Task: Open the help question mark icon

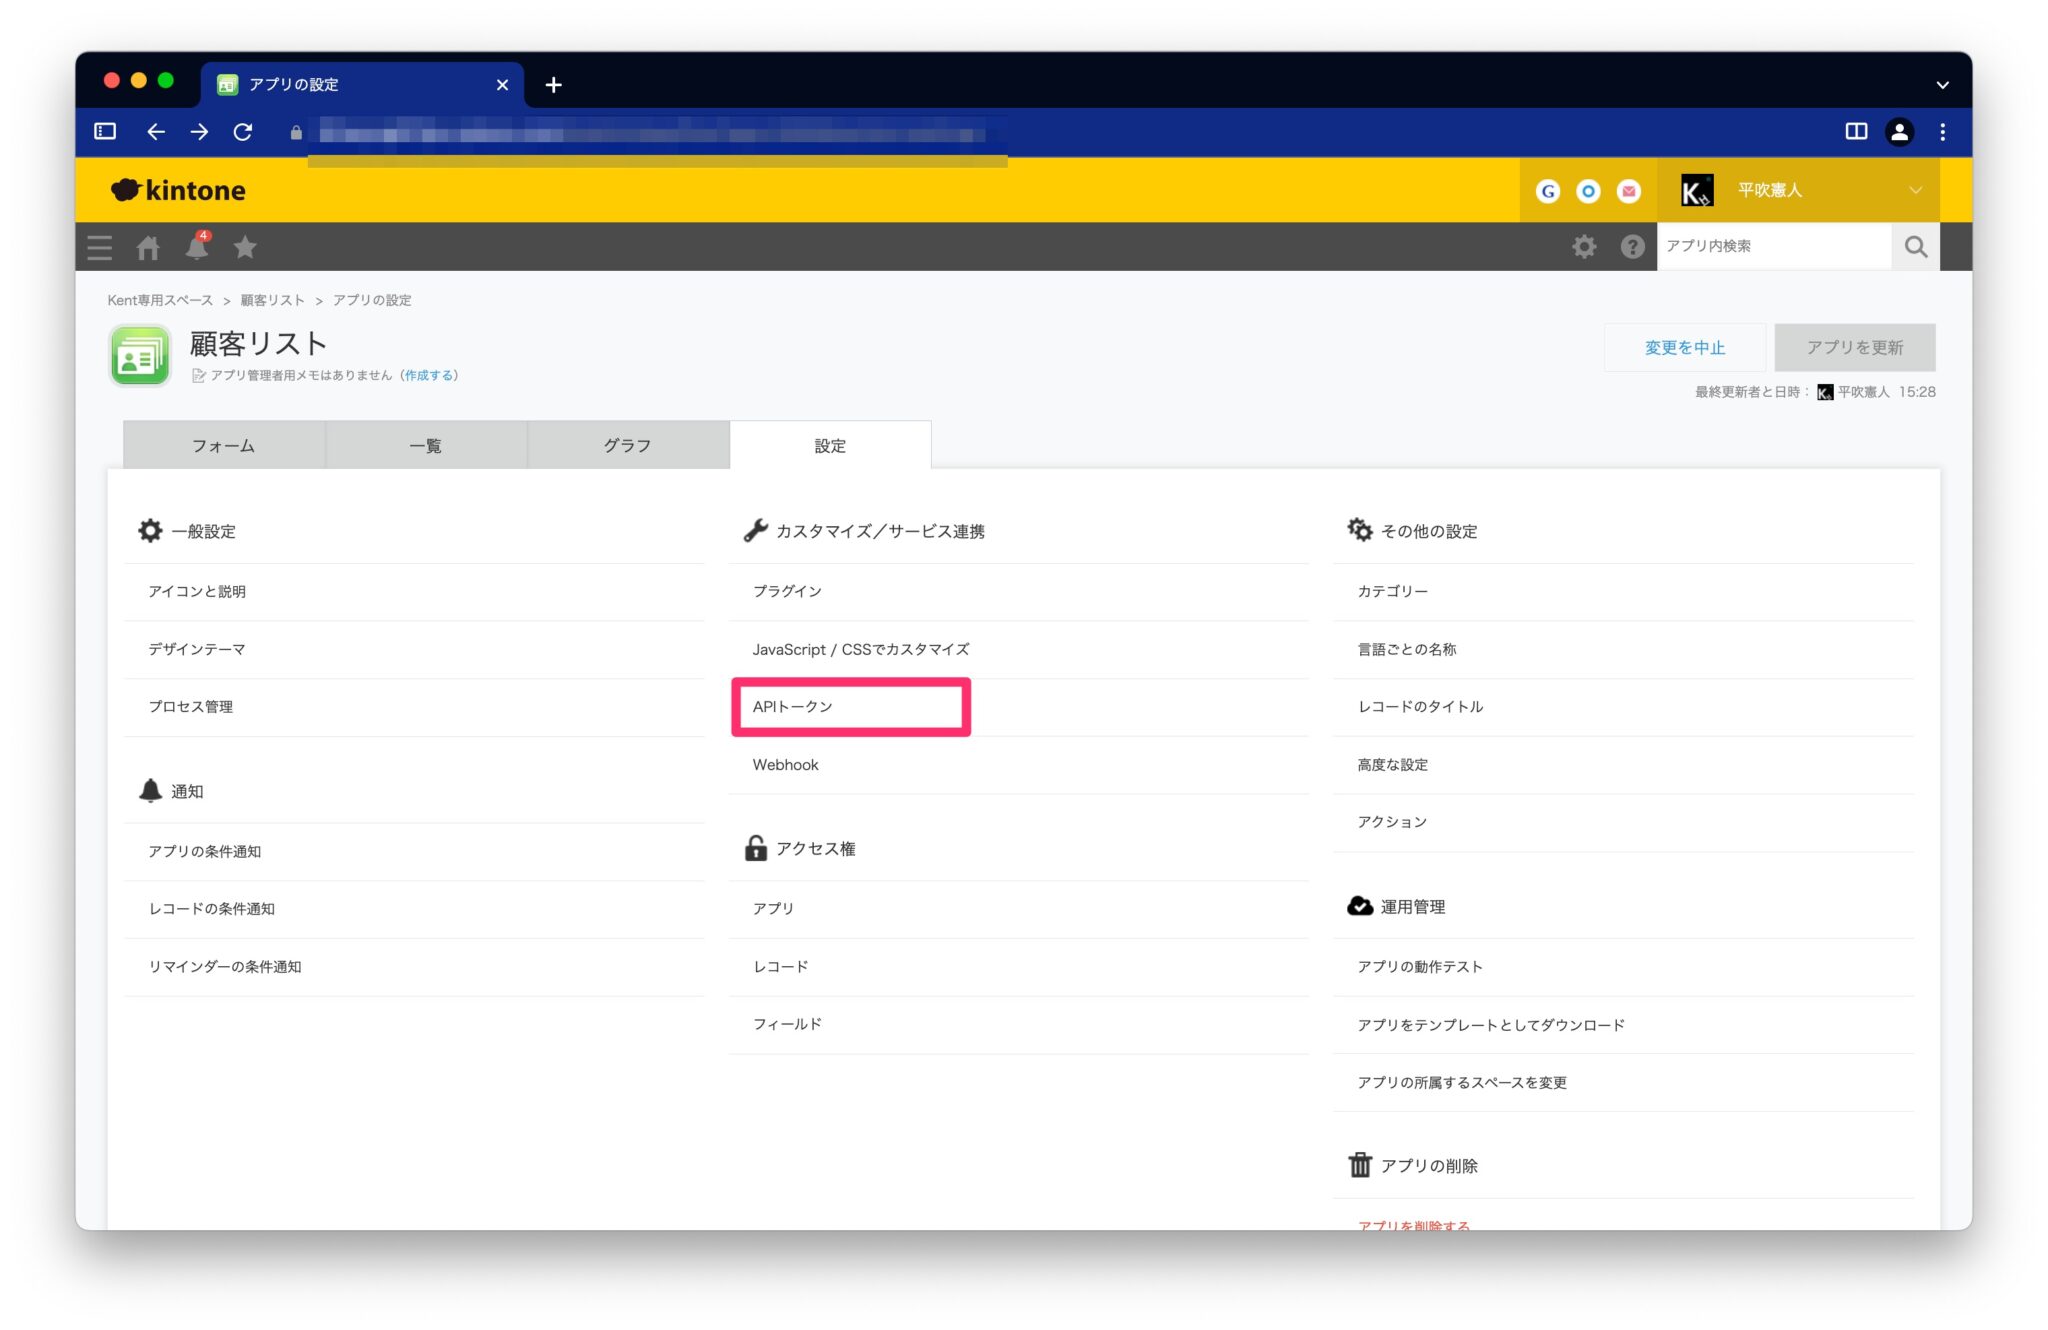Action: [x=1632, y=246]
